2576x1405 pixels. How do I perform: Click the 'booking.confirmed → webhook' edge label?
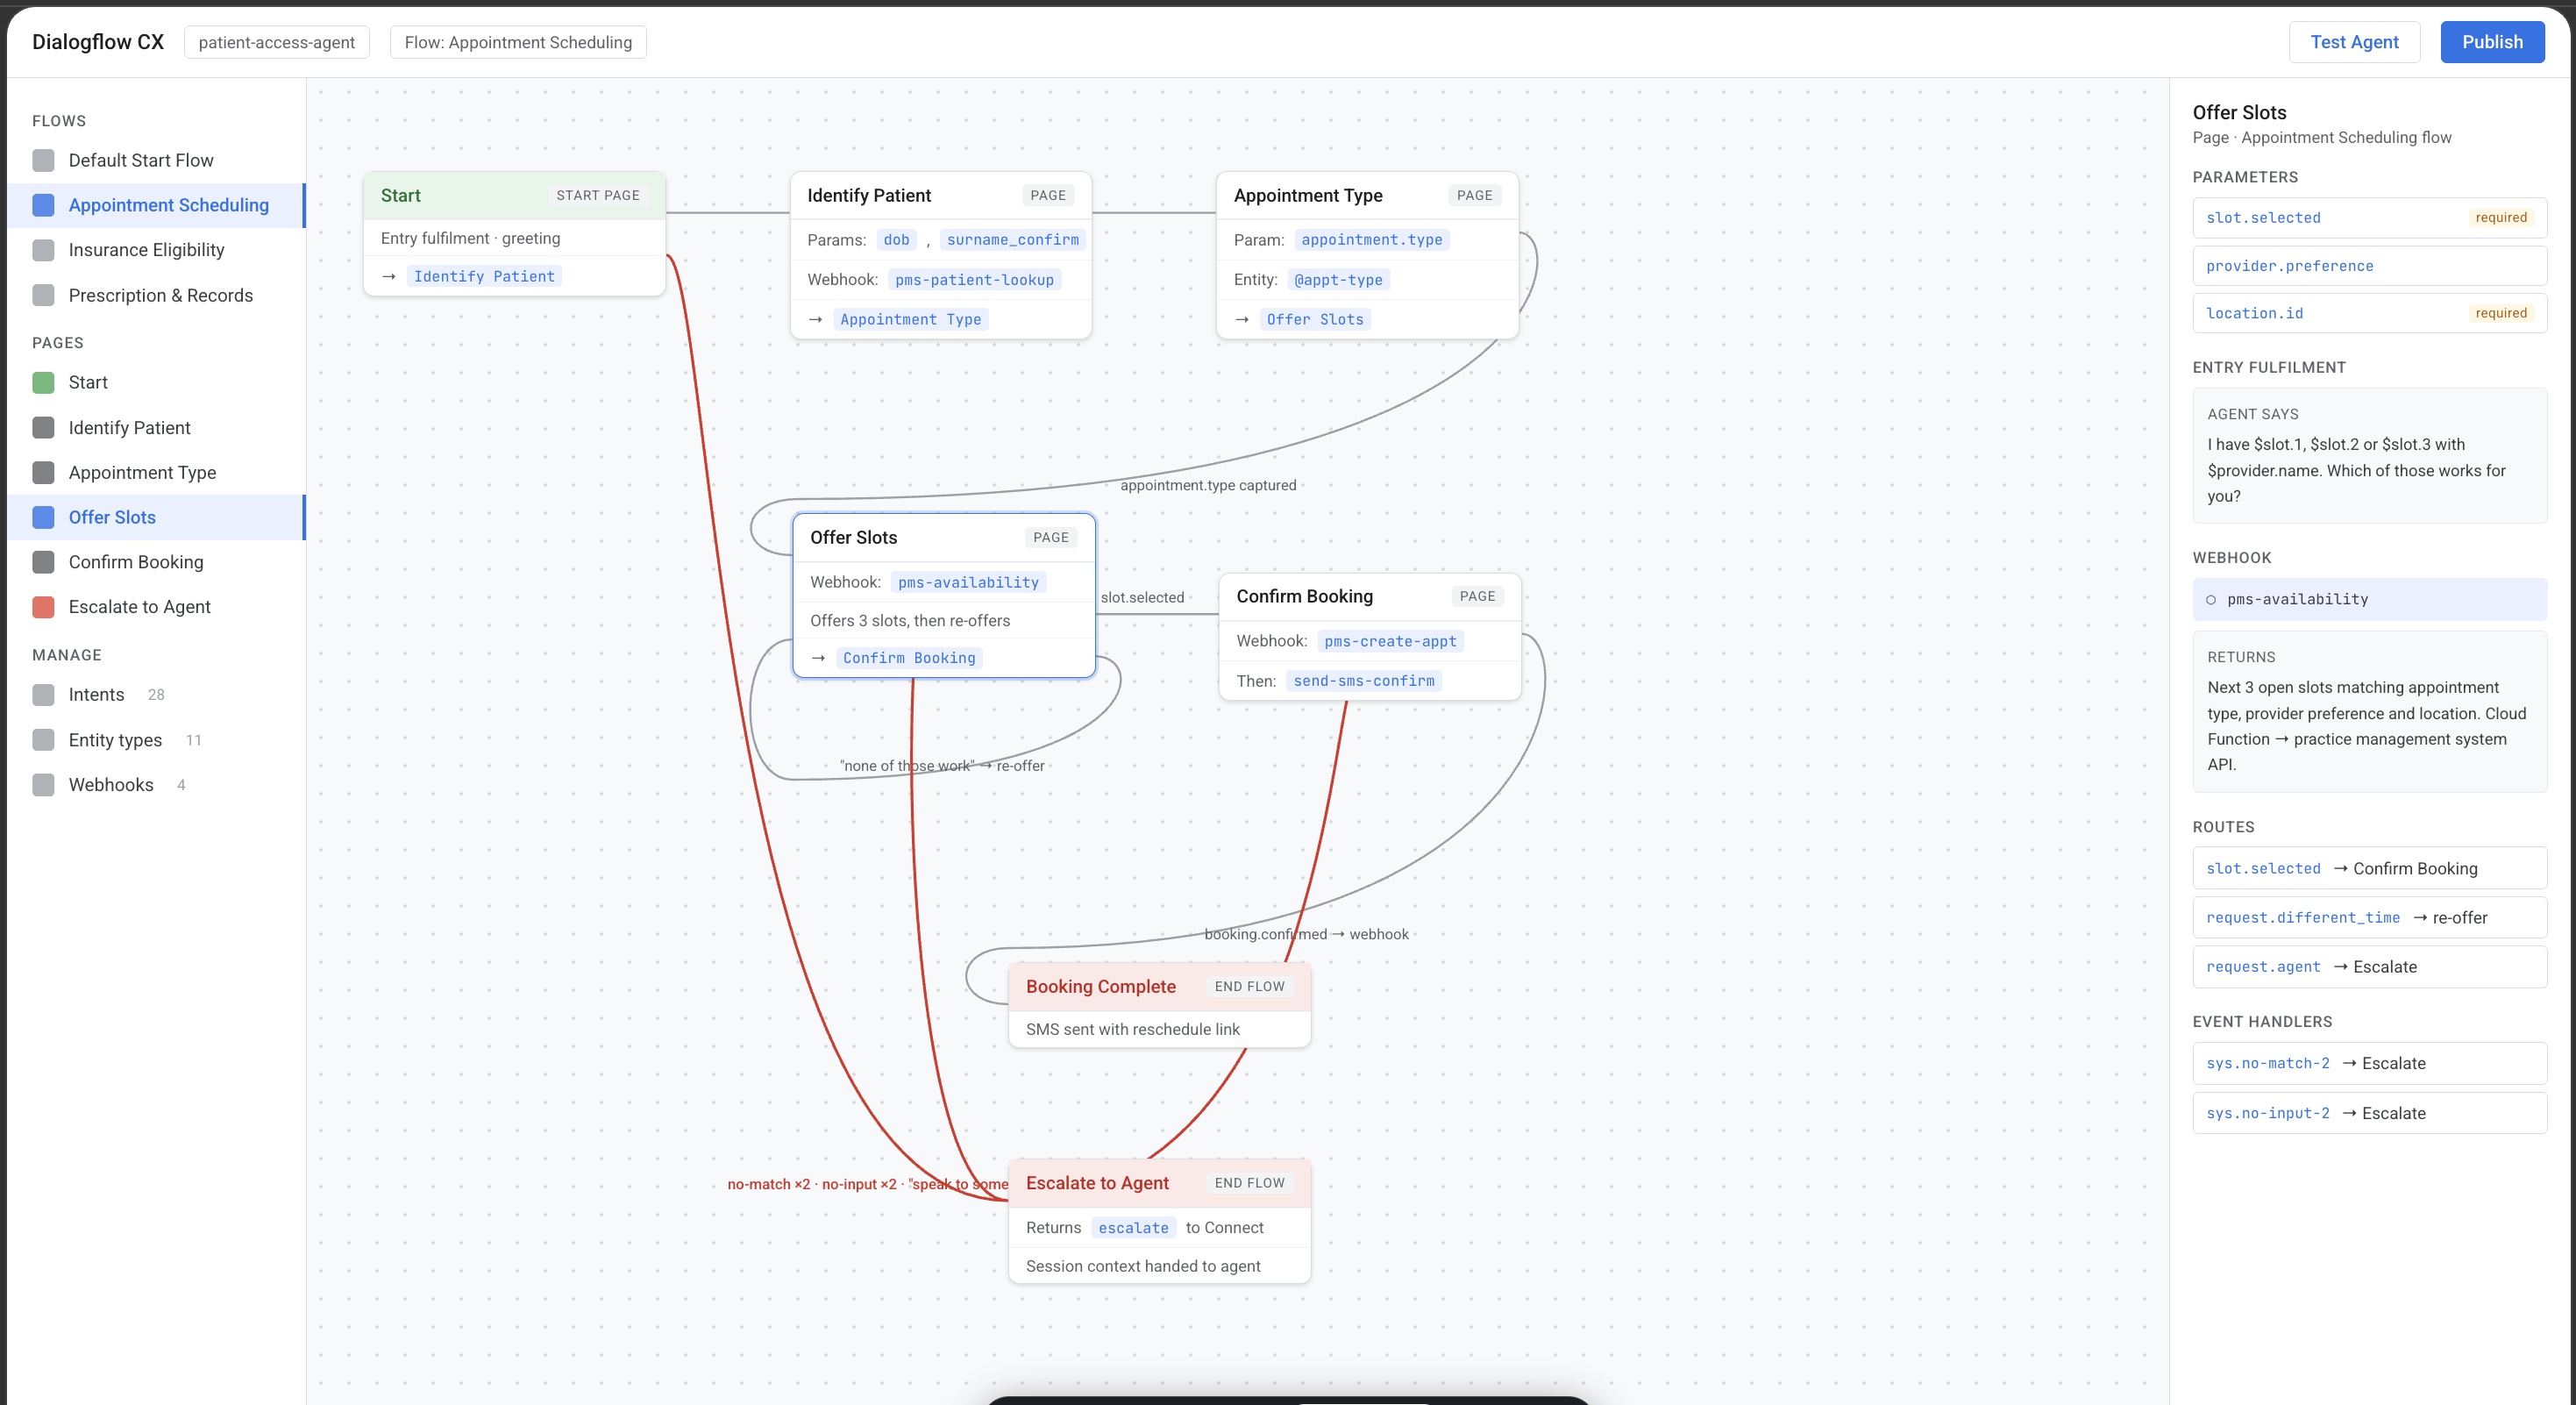(1306, 934)
